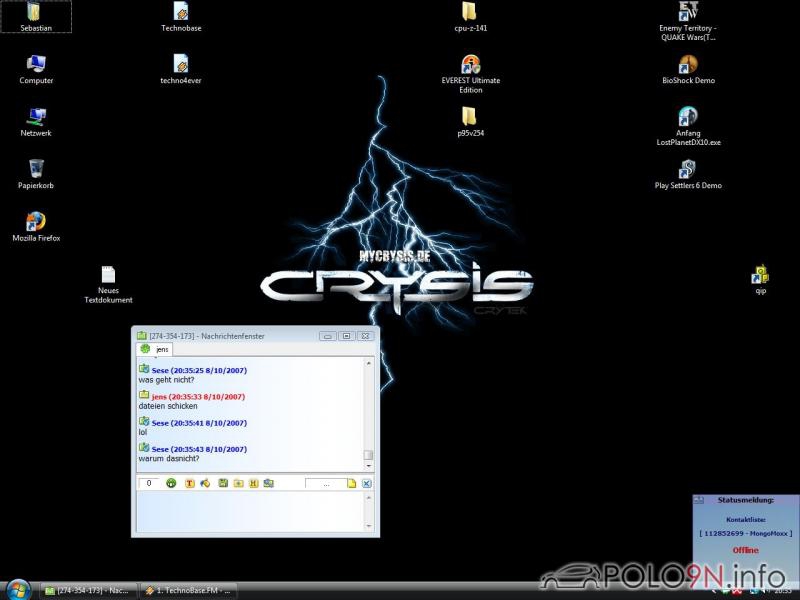Click the 112852699 - MongoMoxx contact entry

(745, 533)
